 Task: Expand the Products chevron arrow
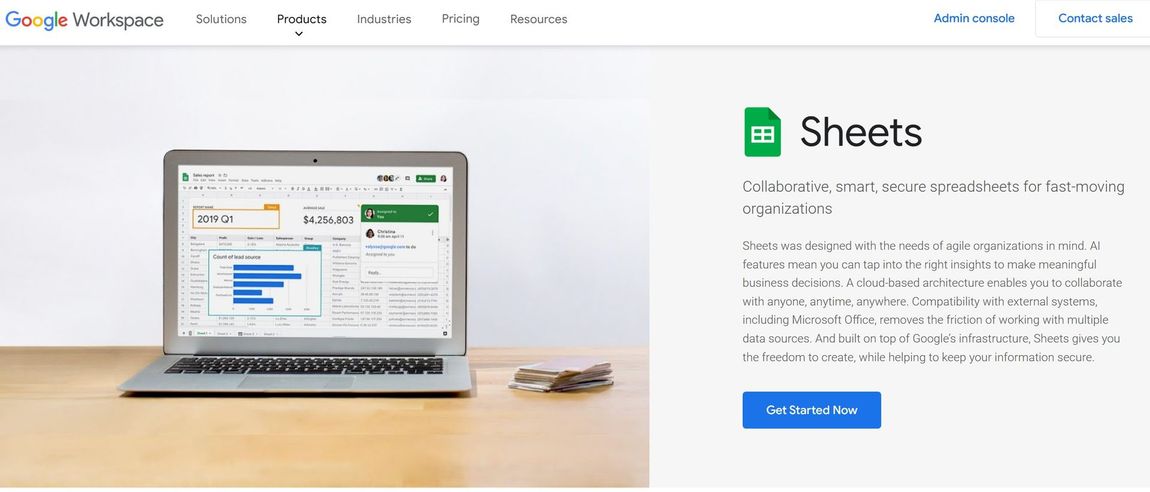coord(299,34)
